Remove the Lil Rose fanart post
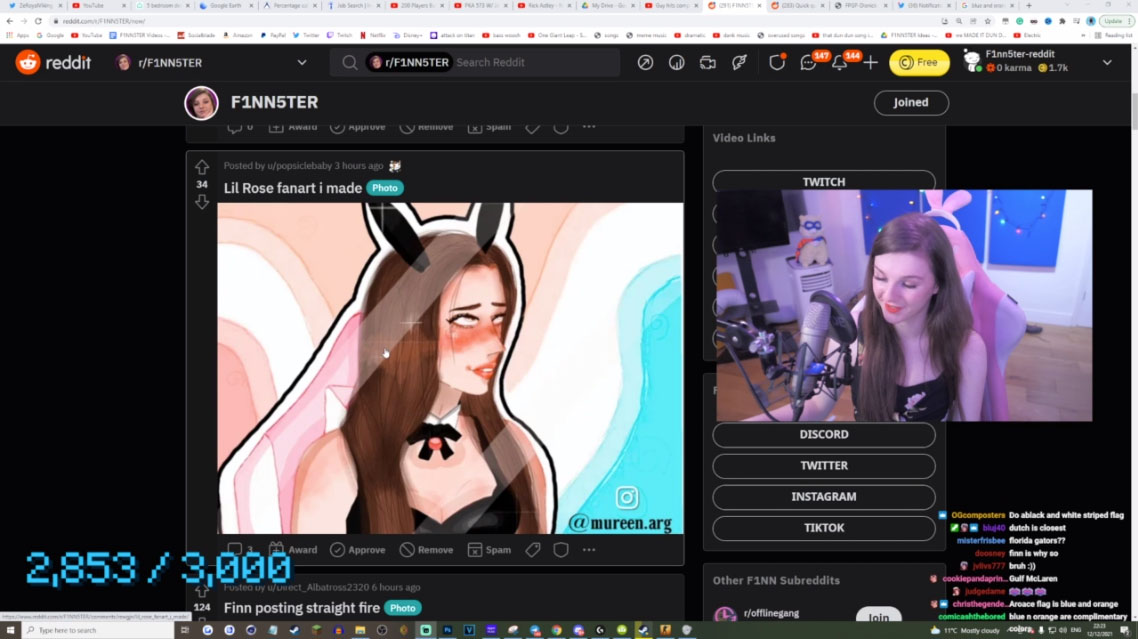Screen dimensions: 1138x639 [427, 550]
